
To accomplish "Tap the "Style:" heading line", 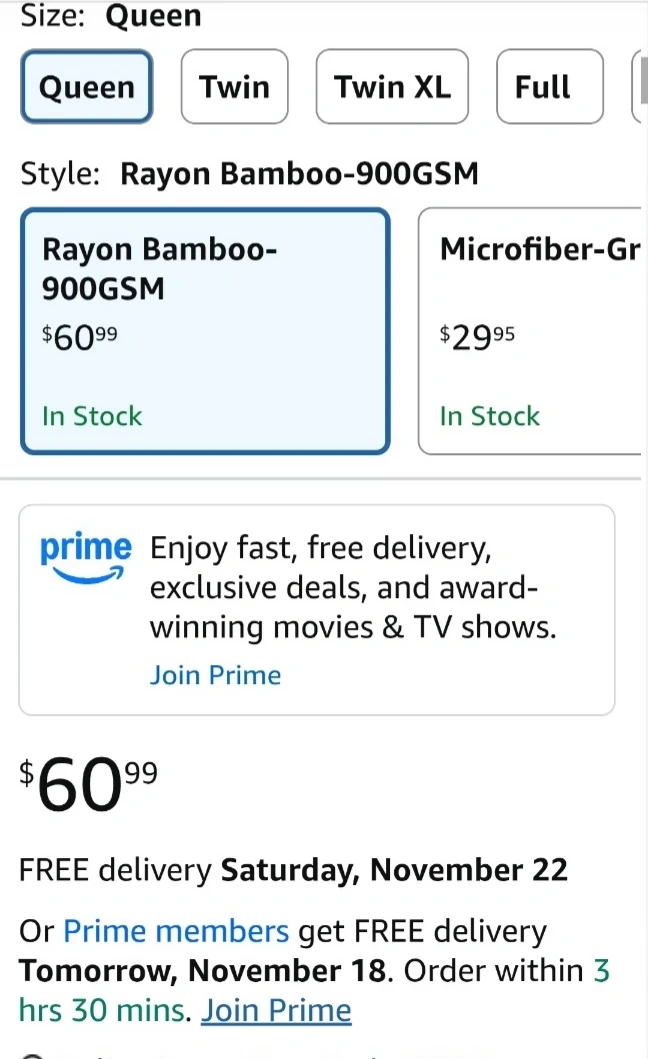I will [x=249, y=174].
